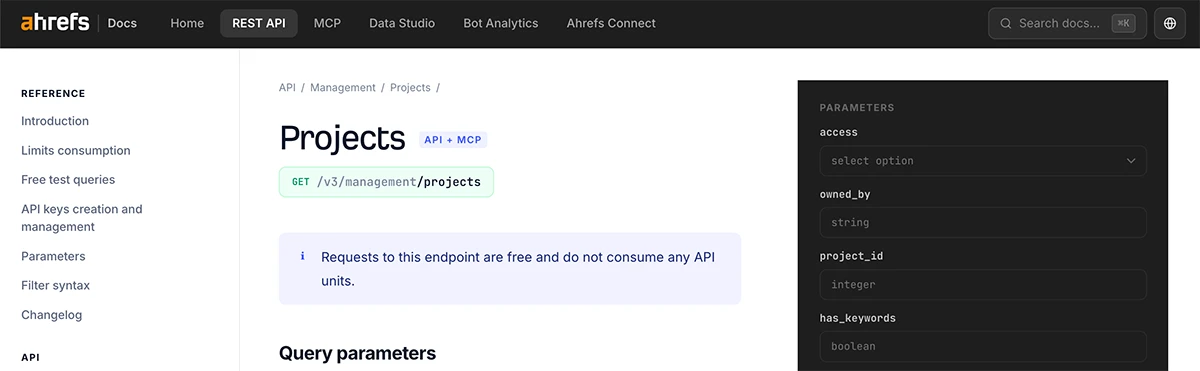This screenshot has height=371, width=1200.
Task: Click the project_id integer field
Action: pyautogui.click(x=982, y=285)
